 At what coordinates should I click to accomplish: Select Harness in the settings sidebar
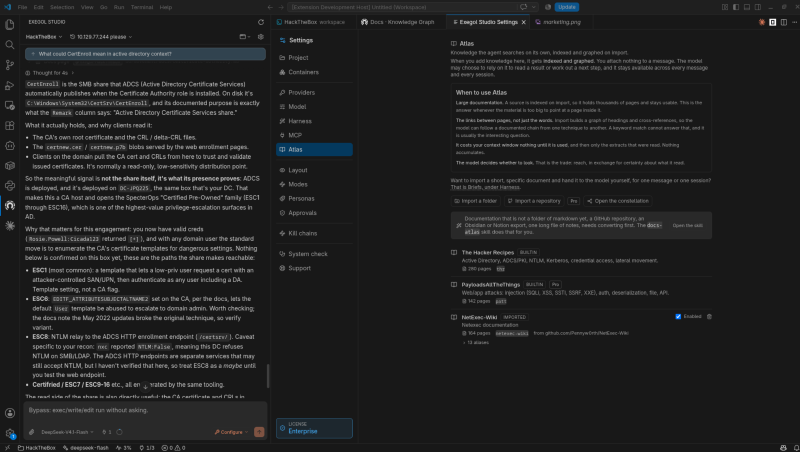pos(314,121)
